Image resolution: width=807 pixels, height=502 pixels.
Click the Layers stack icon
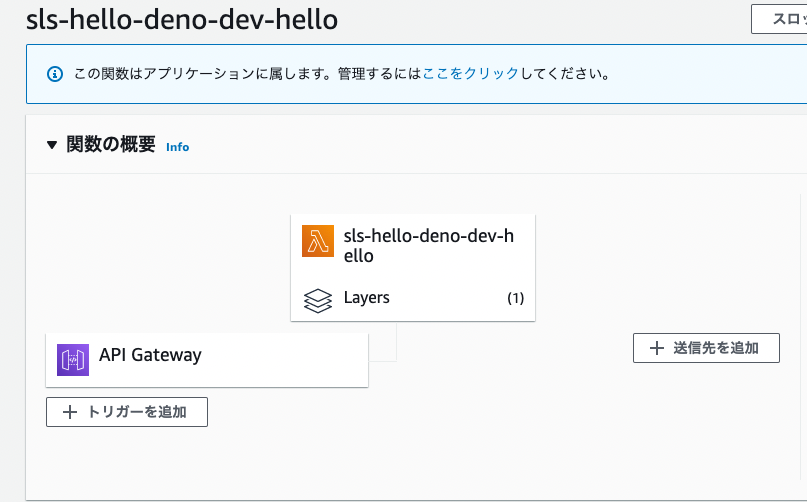318,300
